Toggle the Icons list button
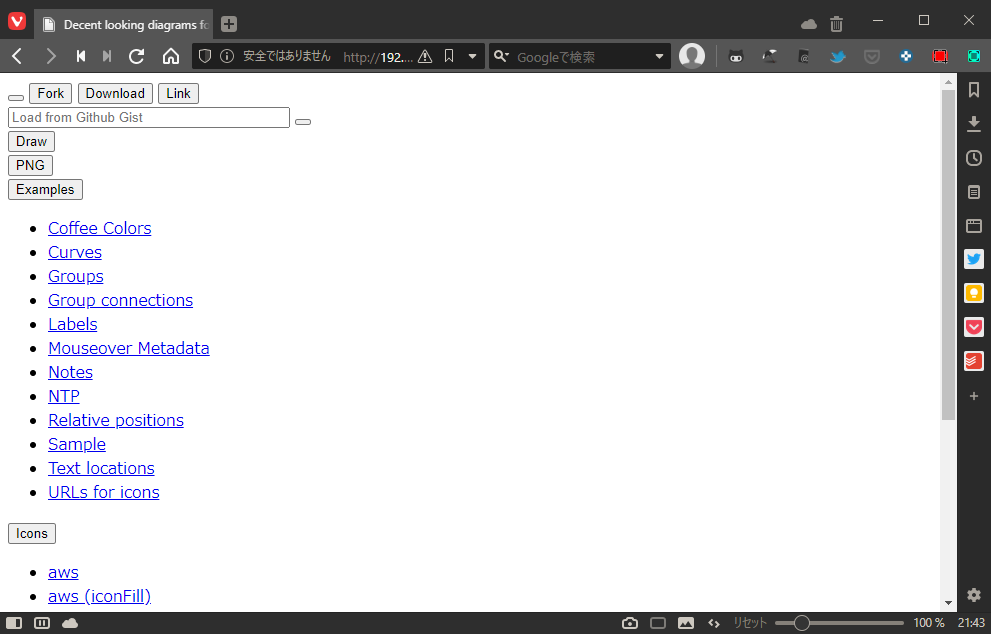Image resolution: width=991 pixels, height=634 pixels. [x=32, y=533]
